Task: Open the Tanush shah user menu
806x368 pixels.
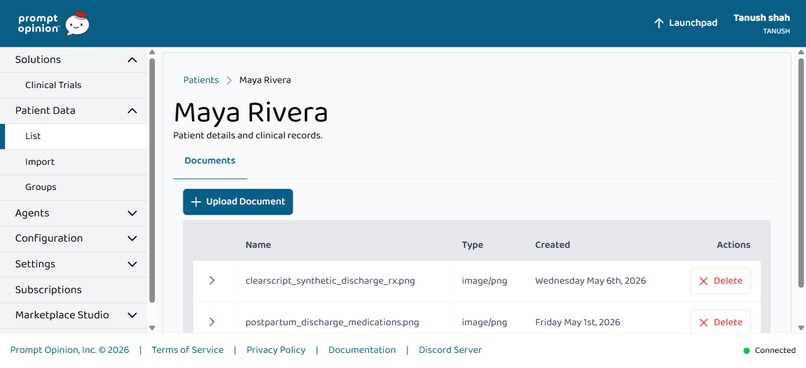Action: tap(761, 24)
